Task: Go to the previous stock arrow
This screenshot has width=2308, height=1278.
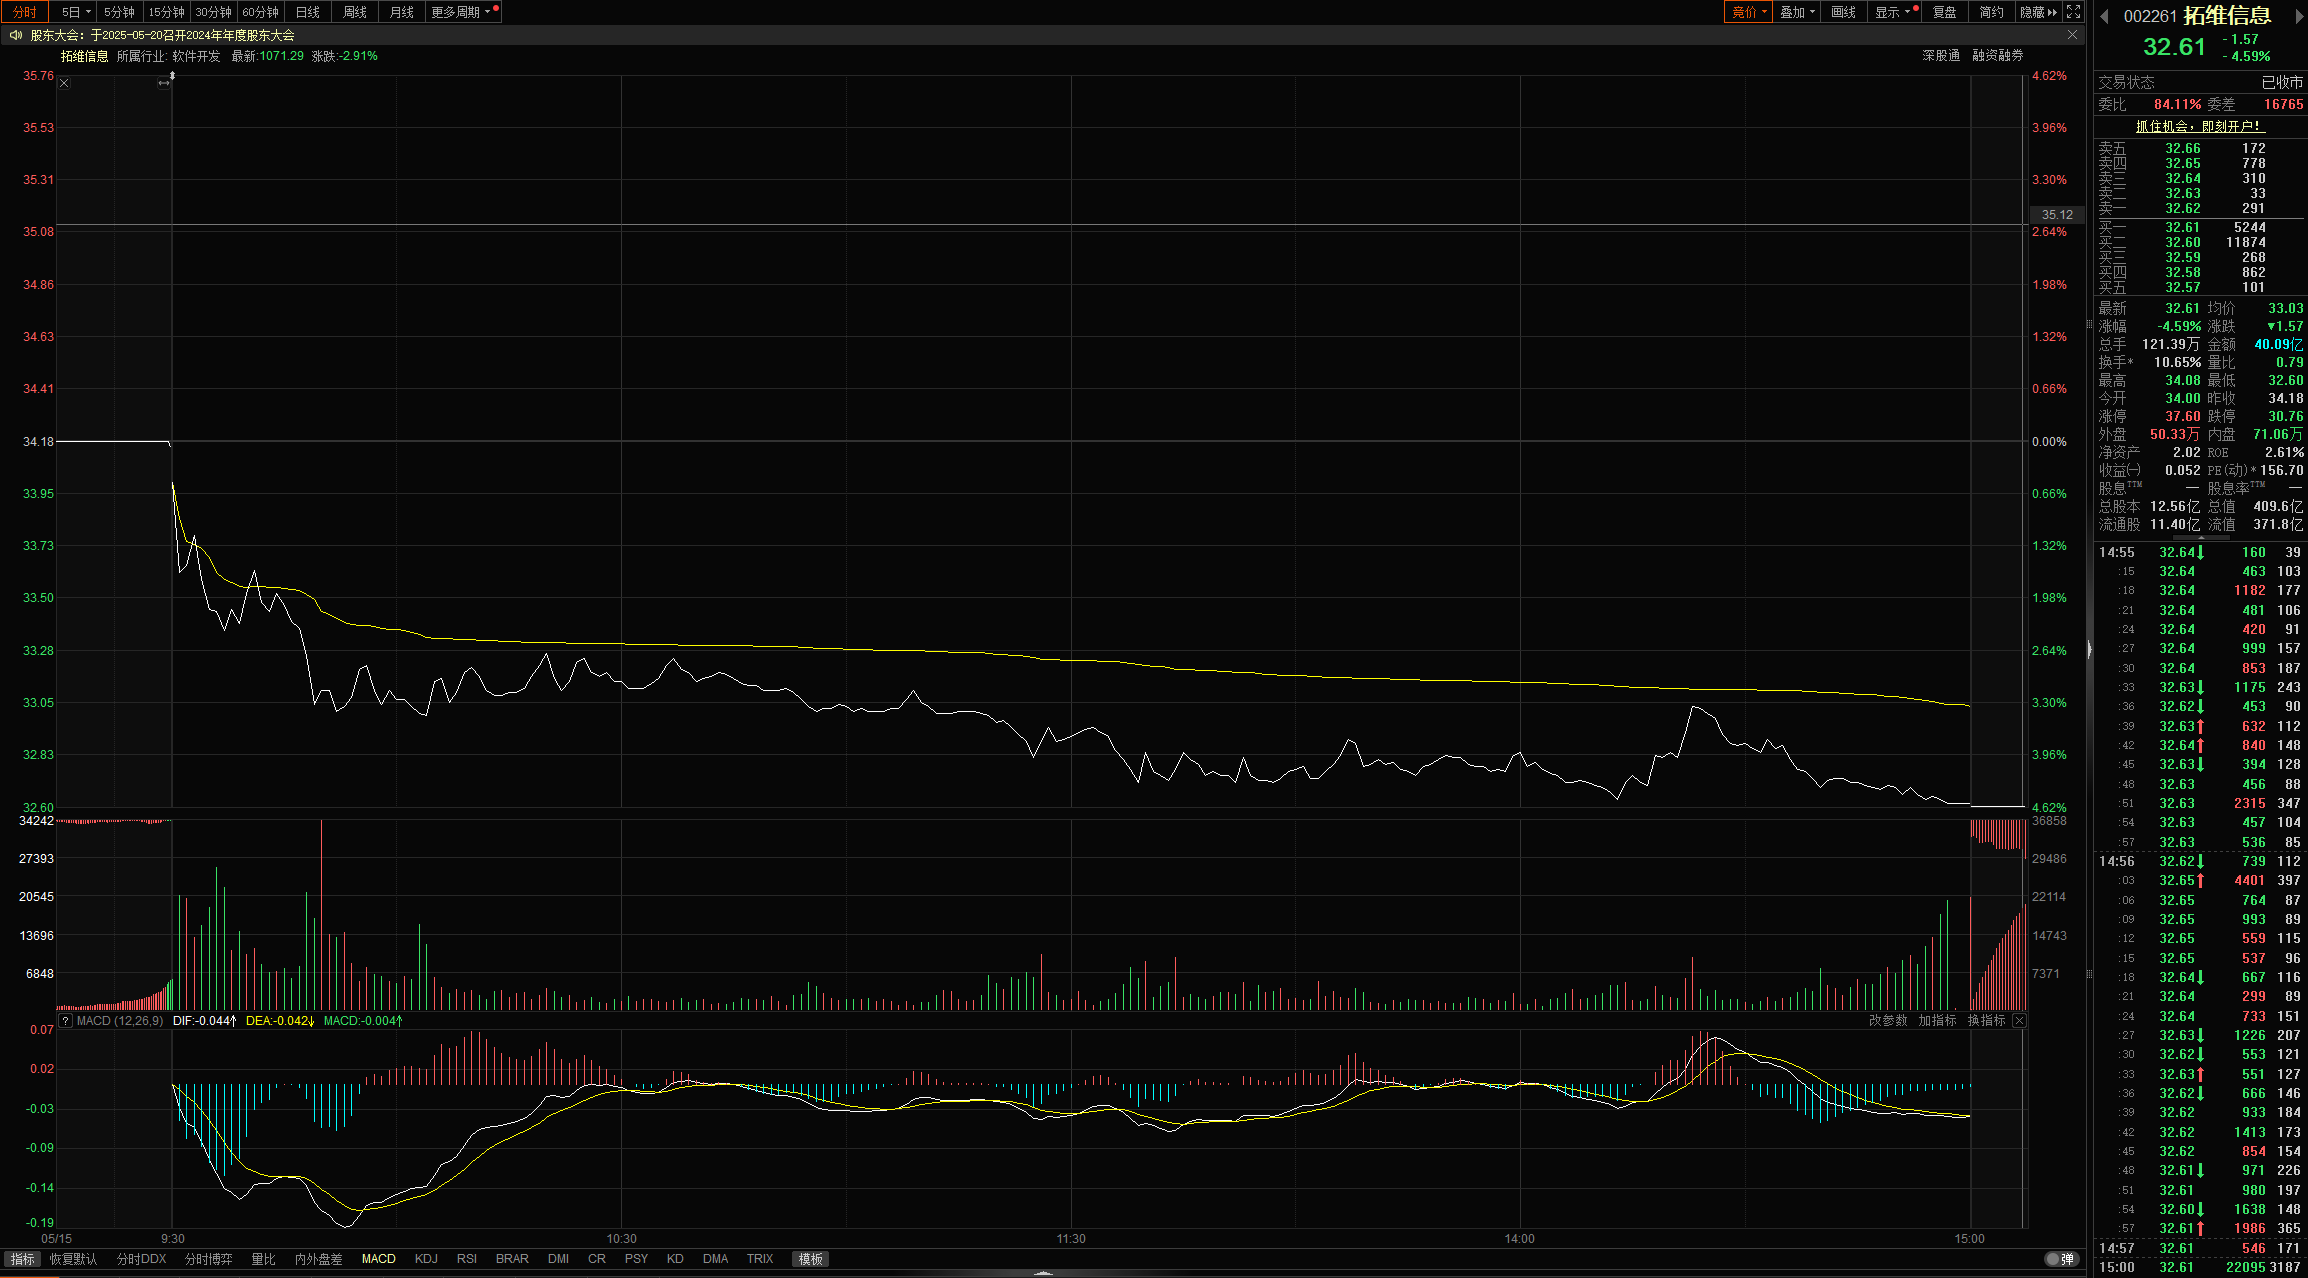Action: point(2104,16)
